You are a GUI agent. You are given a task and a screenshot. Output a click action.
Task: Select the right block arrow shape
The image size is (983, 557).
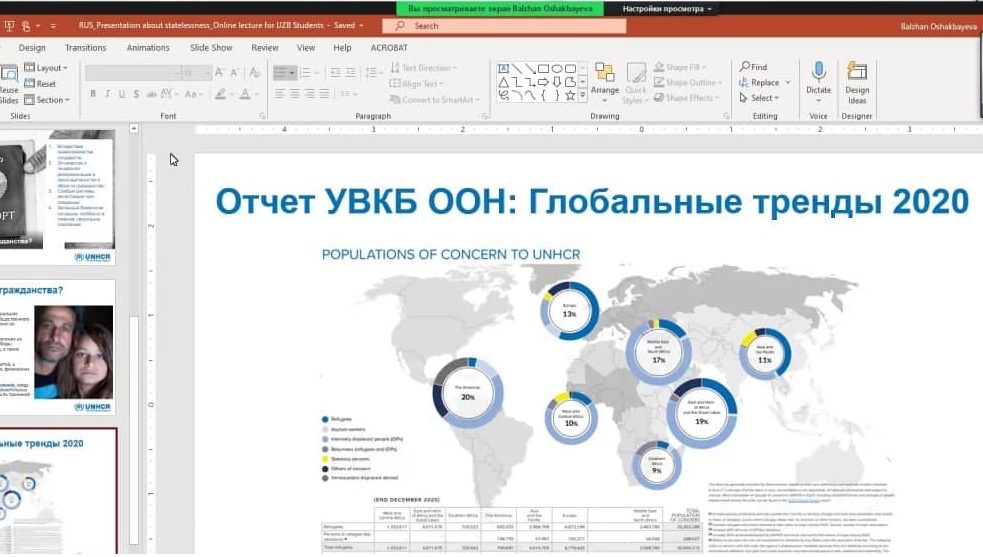click(544, 82)
